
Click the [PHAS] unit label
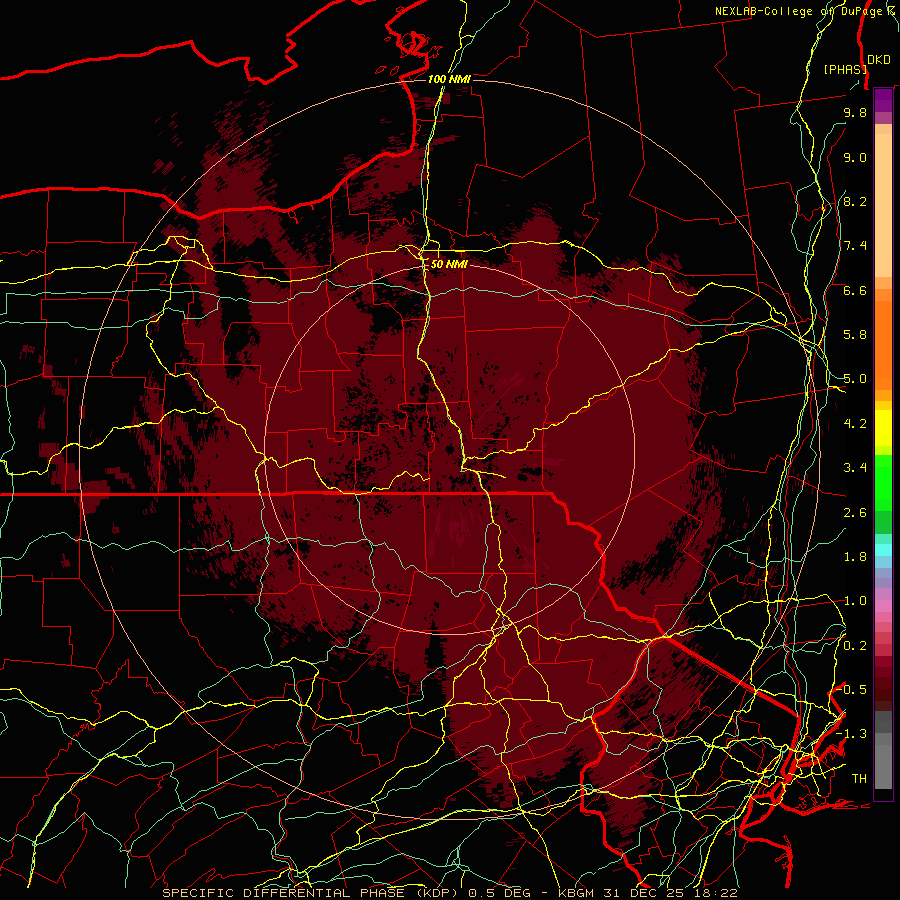[x=844, y=70]
